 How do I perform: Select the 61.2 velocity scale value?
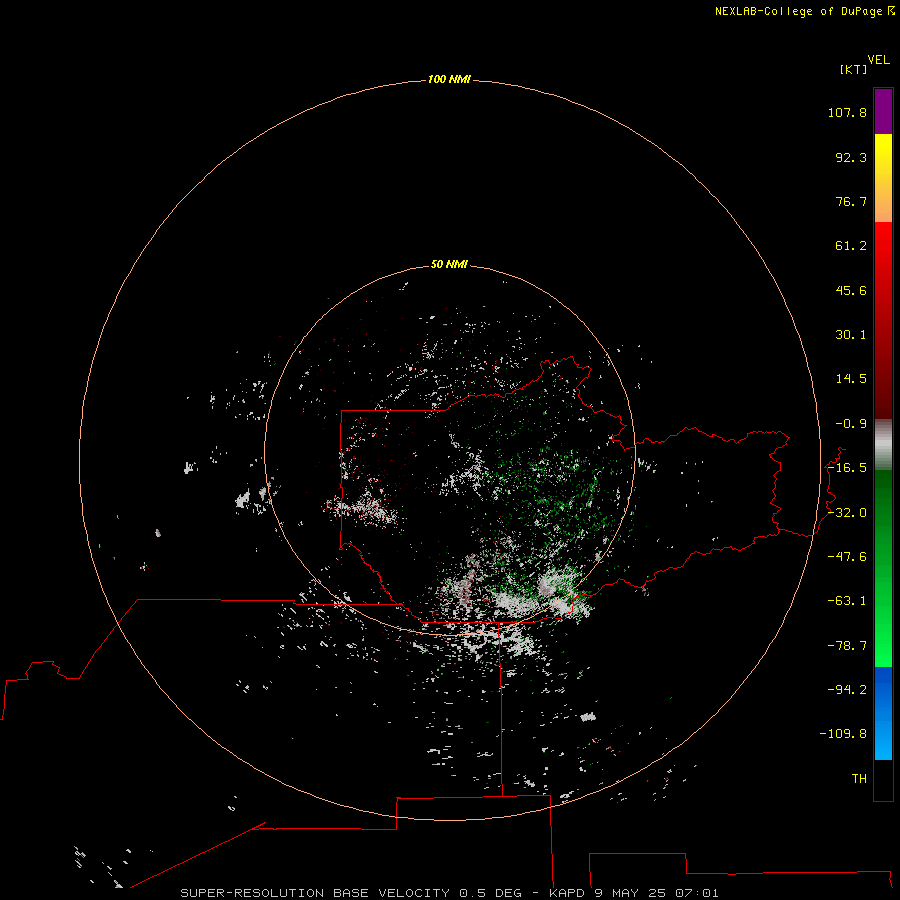851,246
